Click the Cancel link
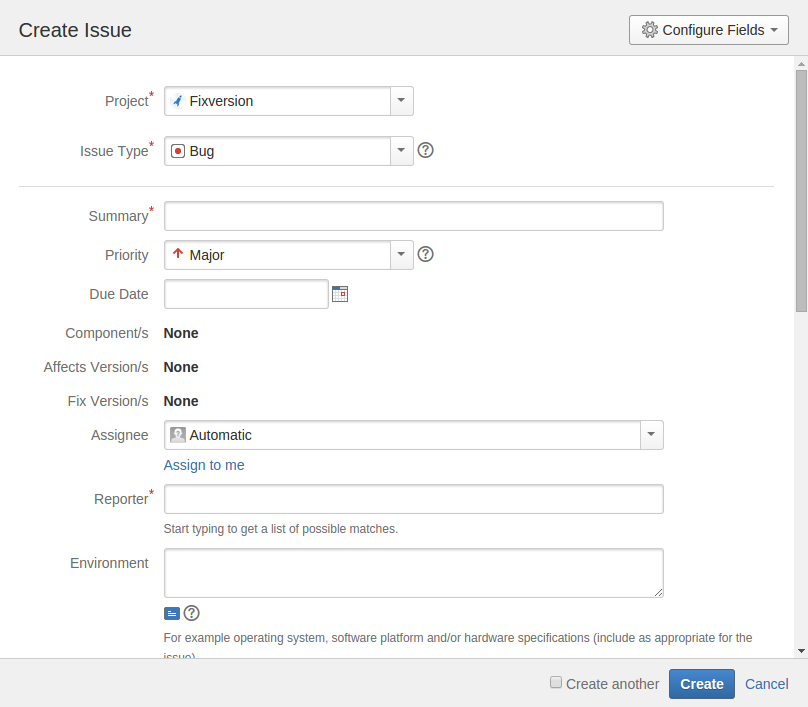Image resolution: width=808 pixels, height=707 pixels. coord(767,684)
